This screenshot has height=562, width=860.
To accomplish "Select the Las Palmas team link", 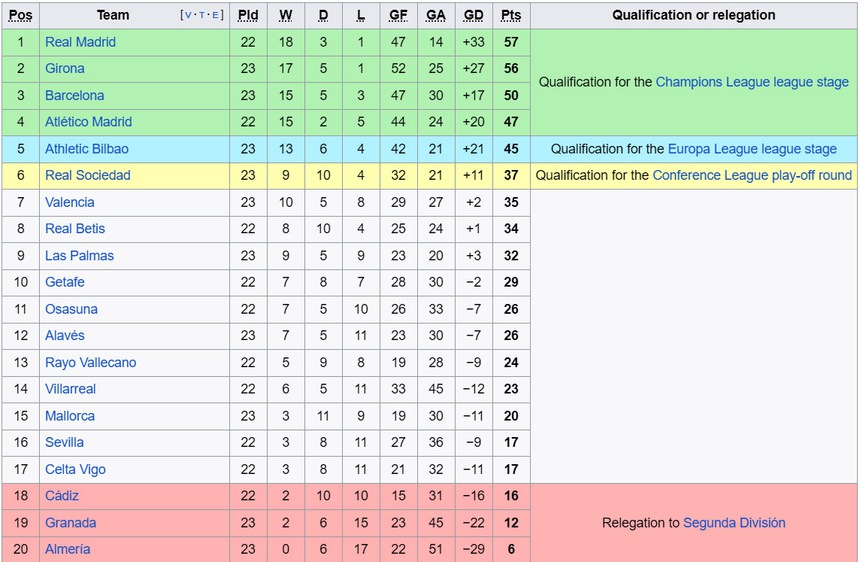I will 79,256.
